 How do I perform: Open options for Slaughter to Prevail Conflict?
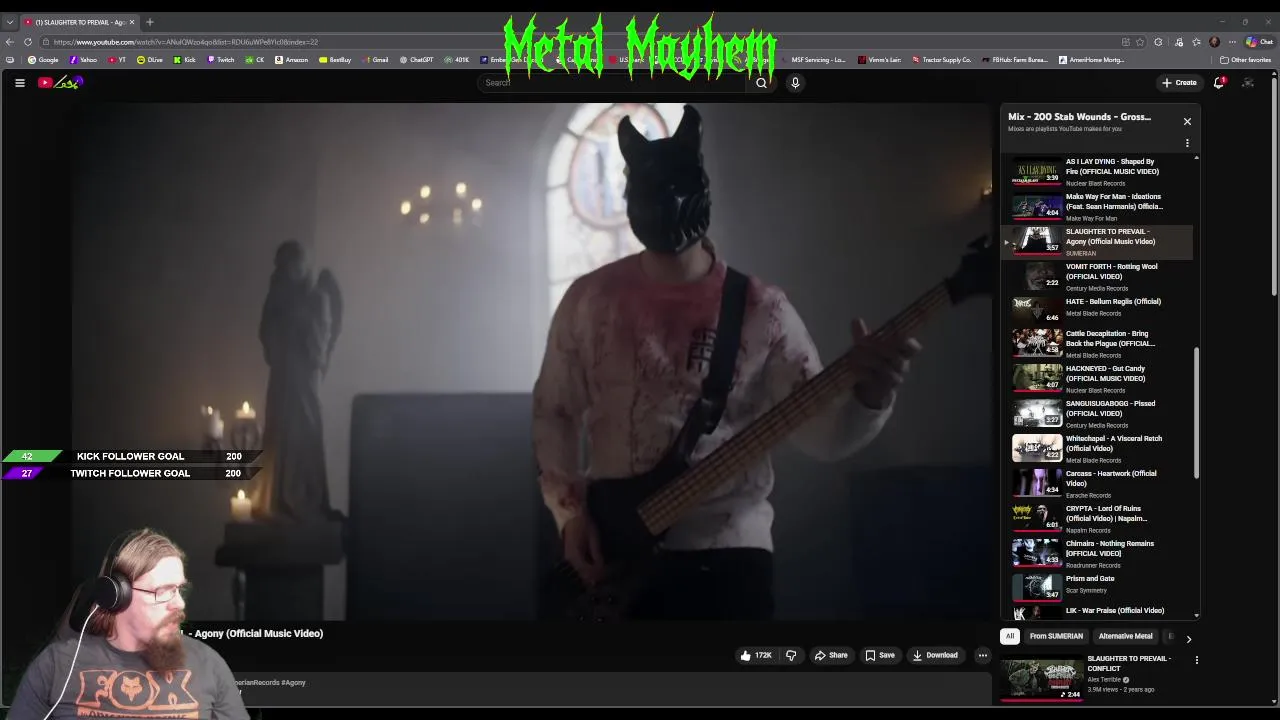click(1196, 660)
